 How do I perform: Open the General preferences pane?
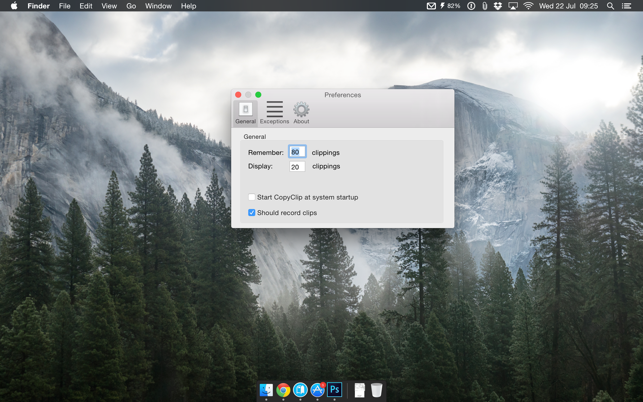point(245,112)
